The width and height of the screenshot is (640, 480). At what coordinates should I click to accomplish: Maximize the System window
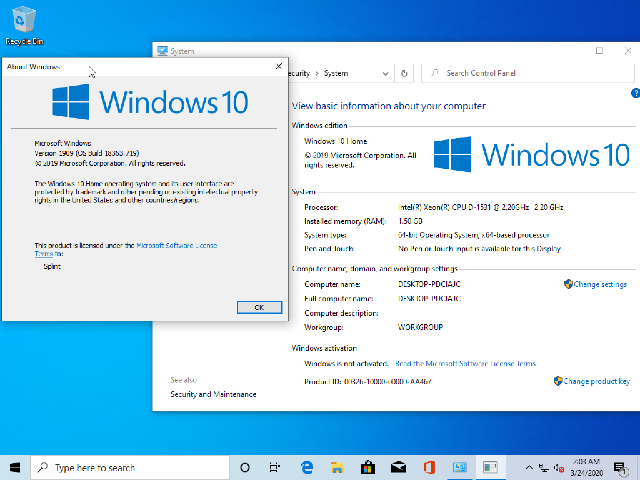pos(599,51)
